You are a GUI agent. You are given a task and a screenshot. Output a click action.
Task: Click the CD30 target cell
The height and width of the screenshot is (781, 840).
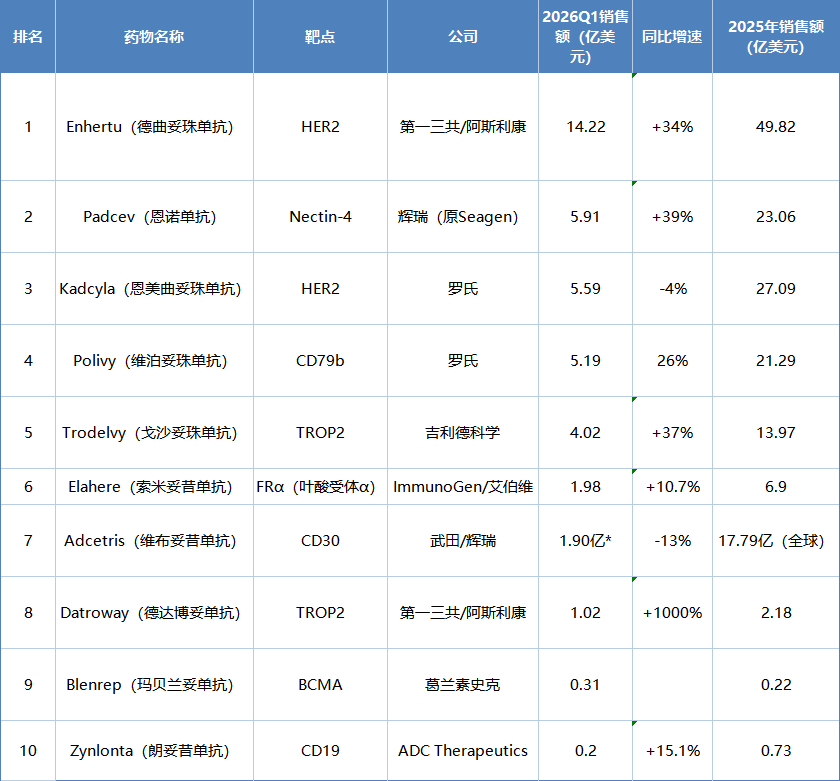click(x=320, y=540)
